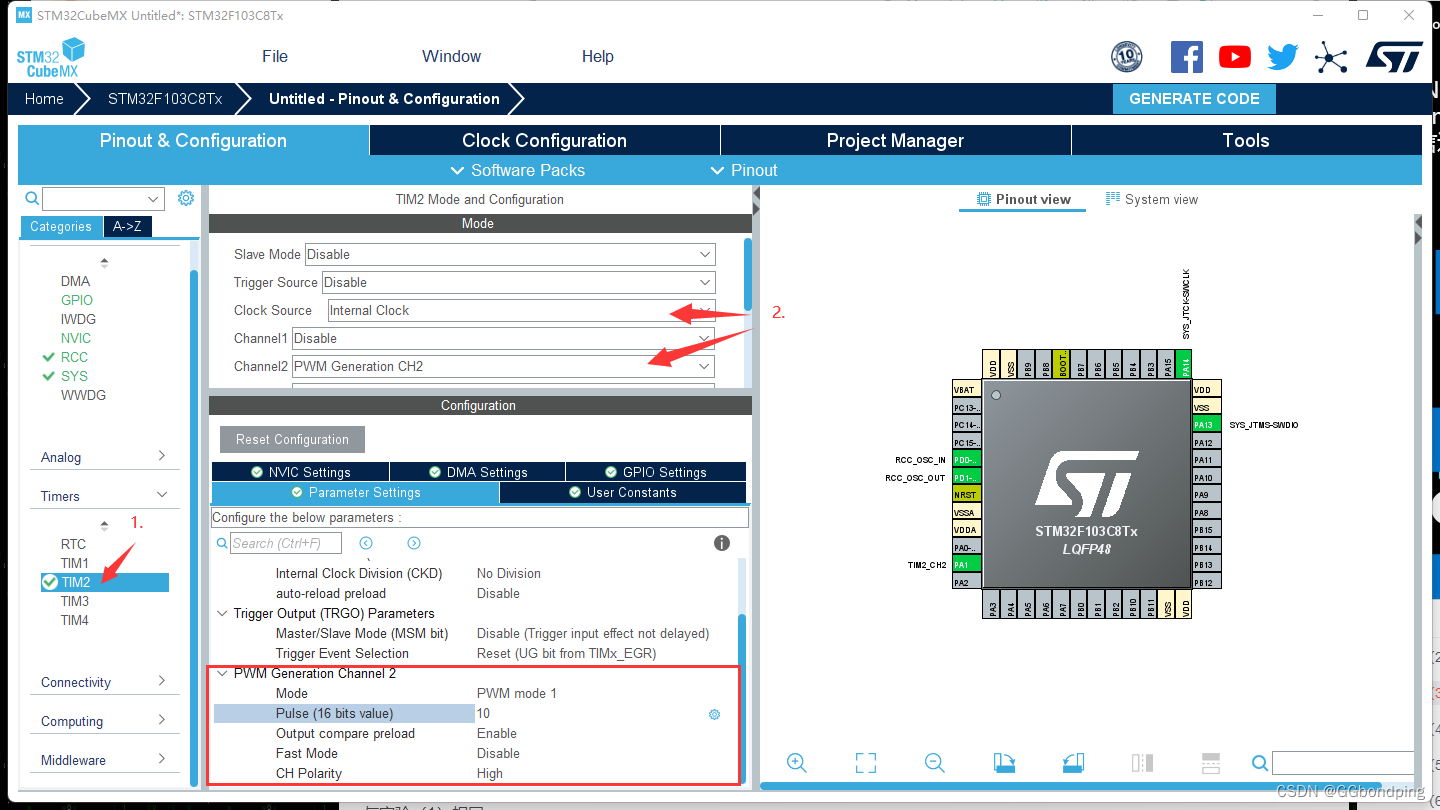Image resolution: width=1440 pixels, height=810 pixels.
Task: Collapse PWM Generation Channel 2 section
Action: pos(222,673)
